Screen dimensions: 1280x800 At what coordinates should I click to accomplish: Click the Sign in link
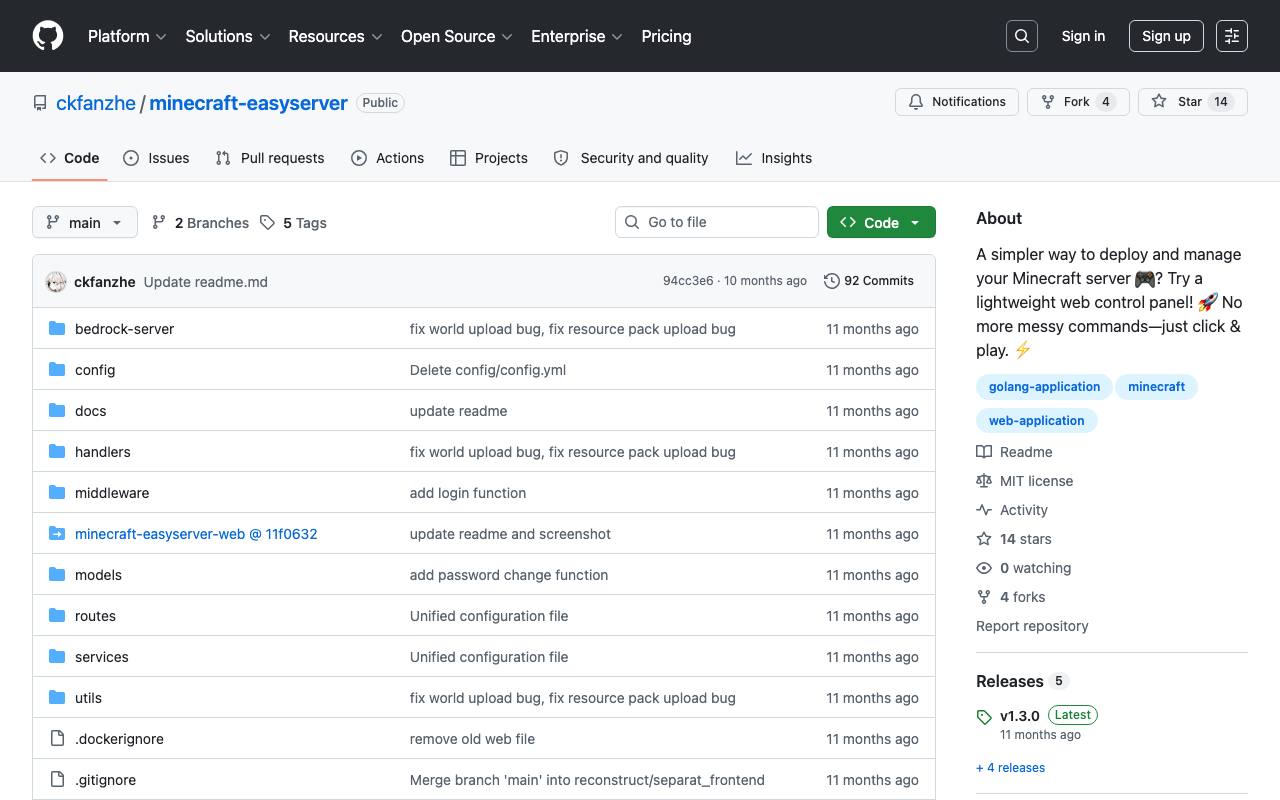[1083, 36]
